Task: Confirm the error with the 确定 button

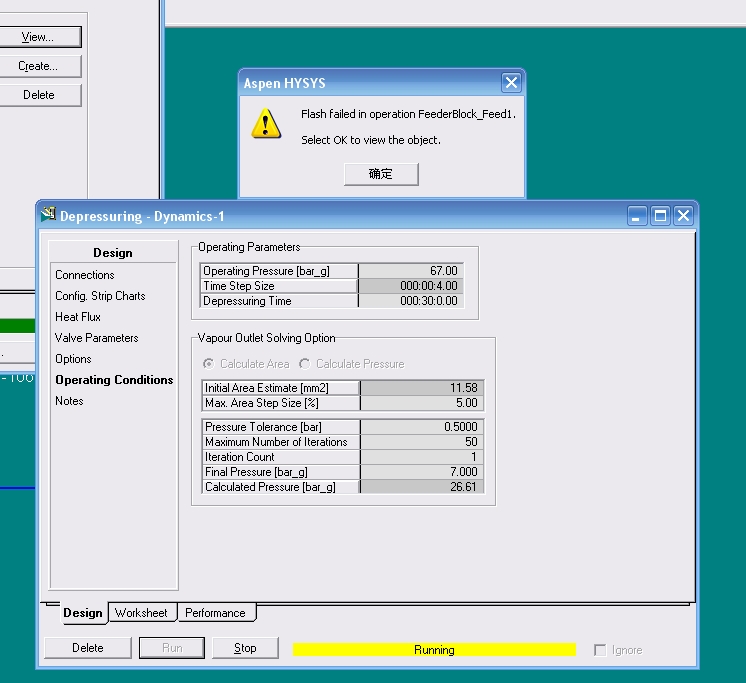Action: [381, 174]
